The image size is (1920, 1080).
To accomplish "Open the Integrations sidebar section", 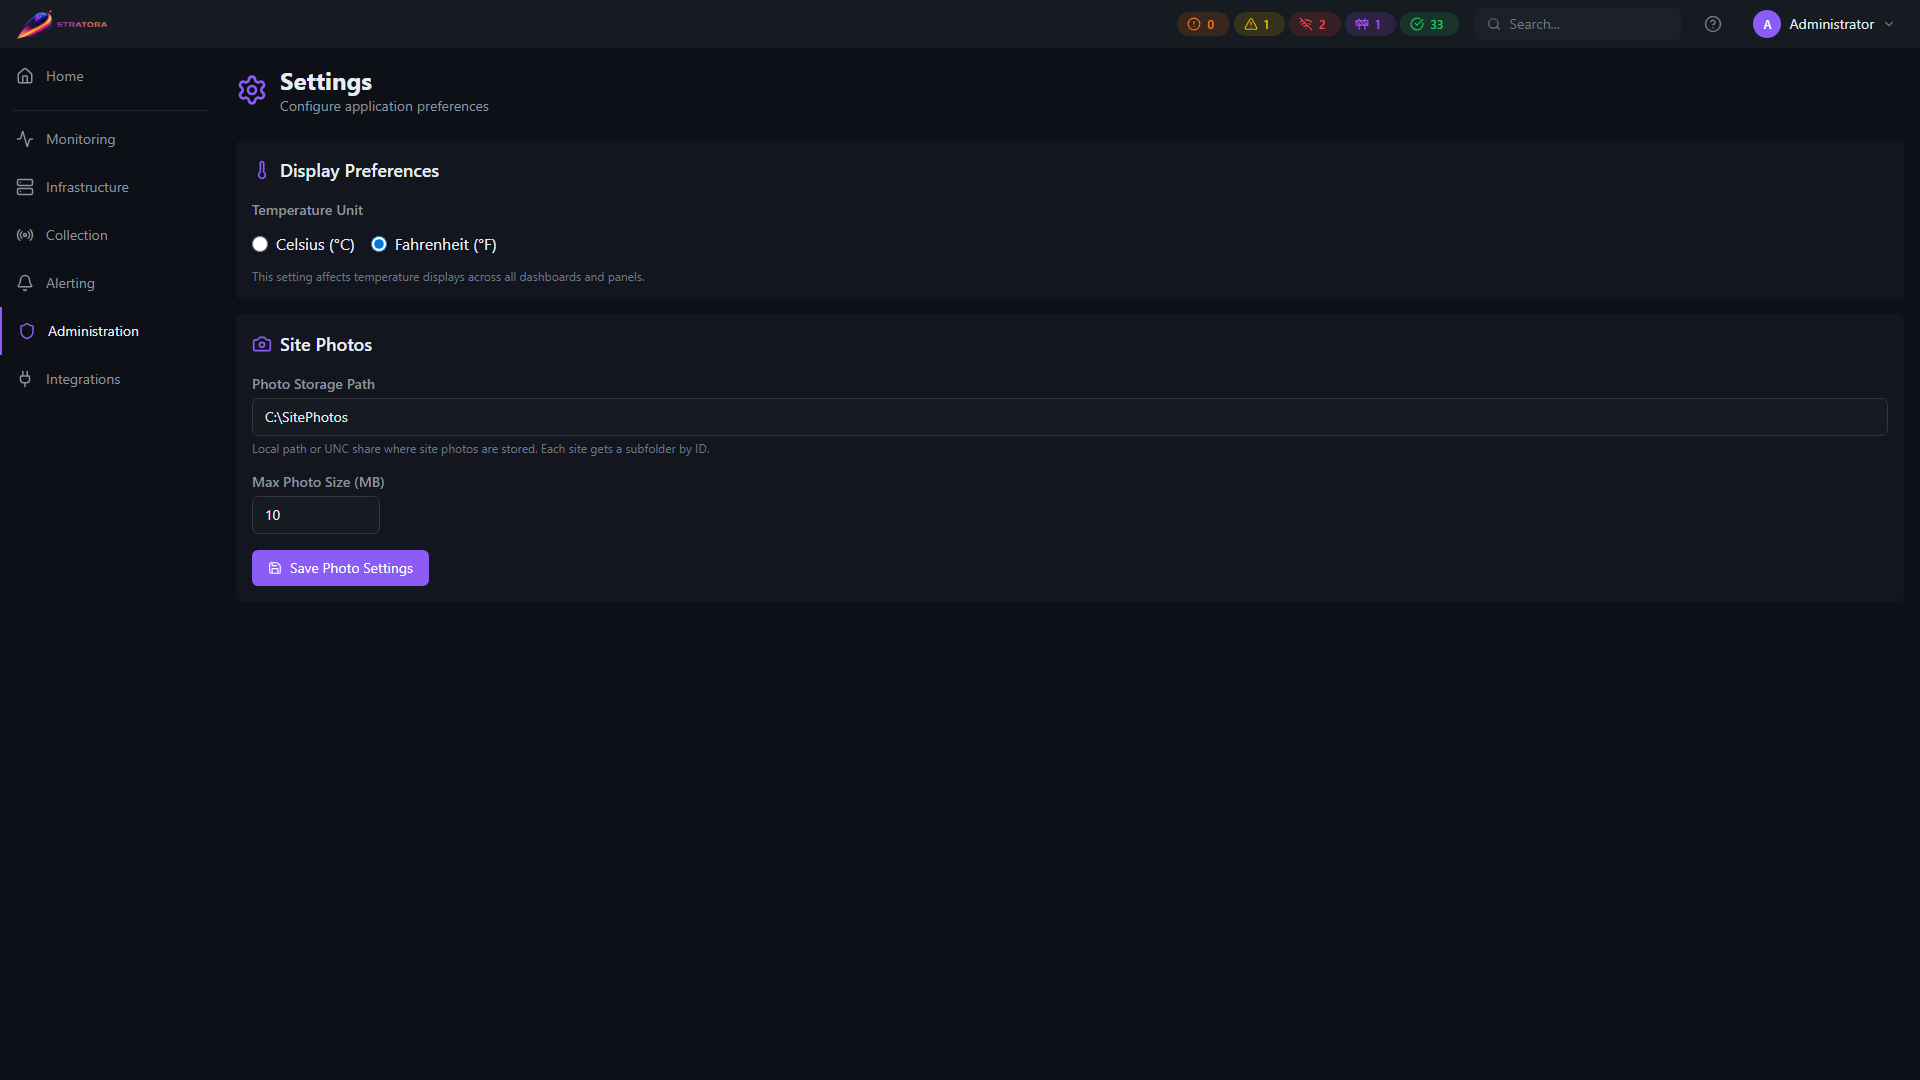I will tap(110, 379).
